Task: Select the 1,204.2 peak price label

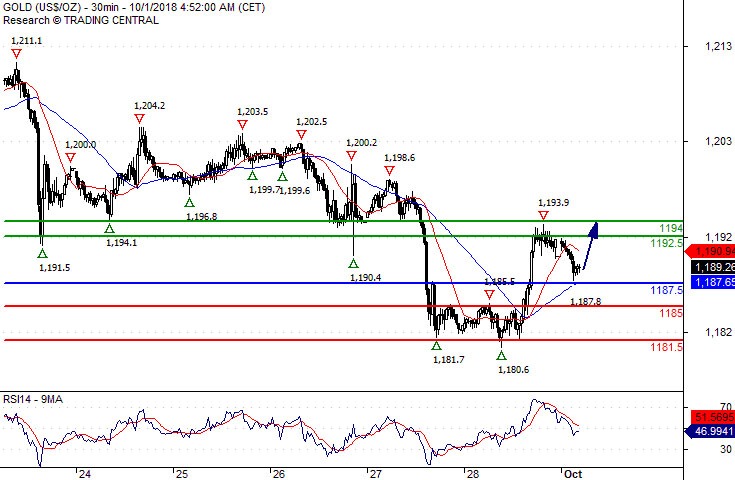Action: (x=150, y=105)
